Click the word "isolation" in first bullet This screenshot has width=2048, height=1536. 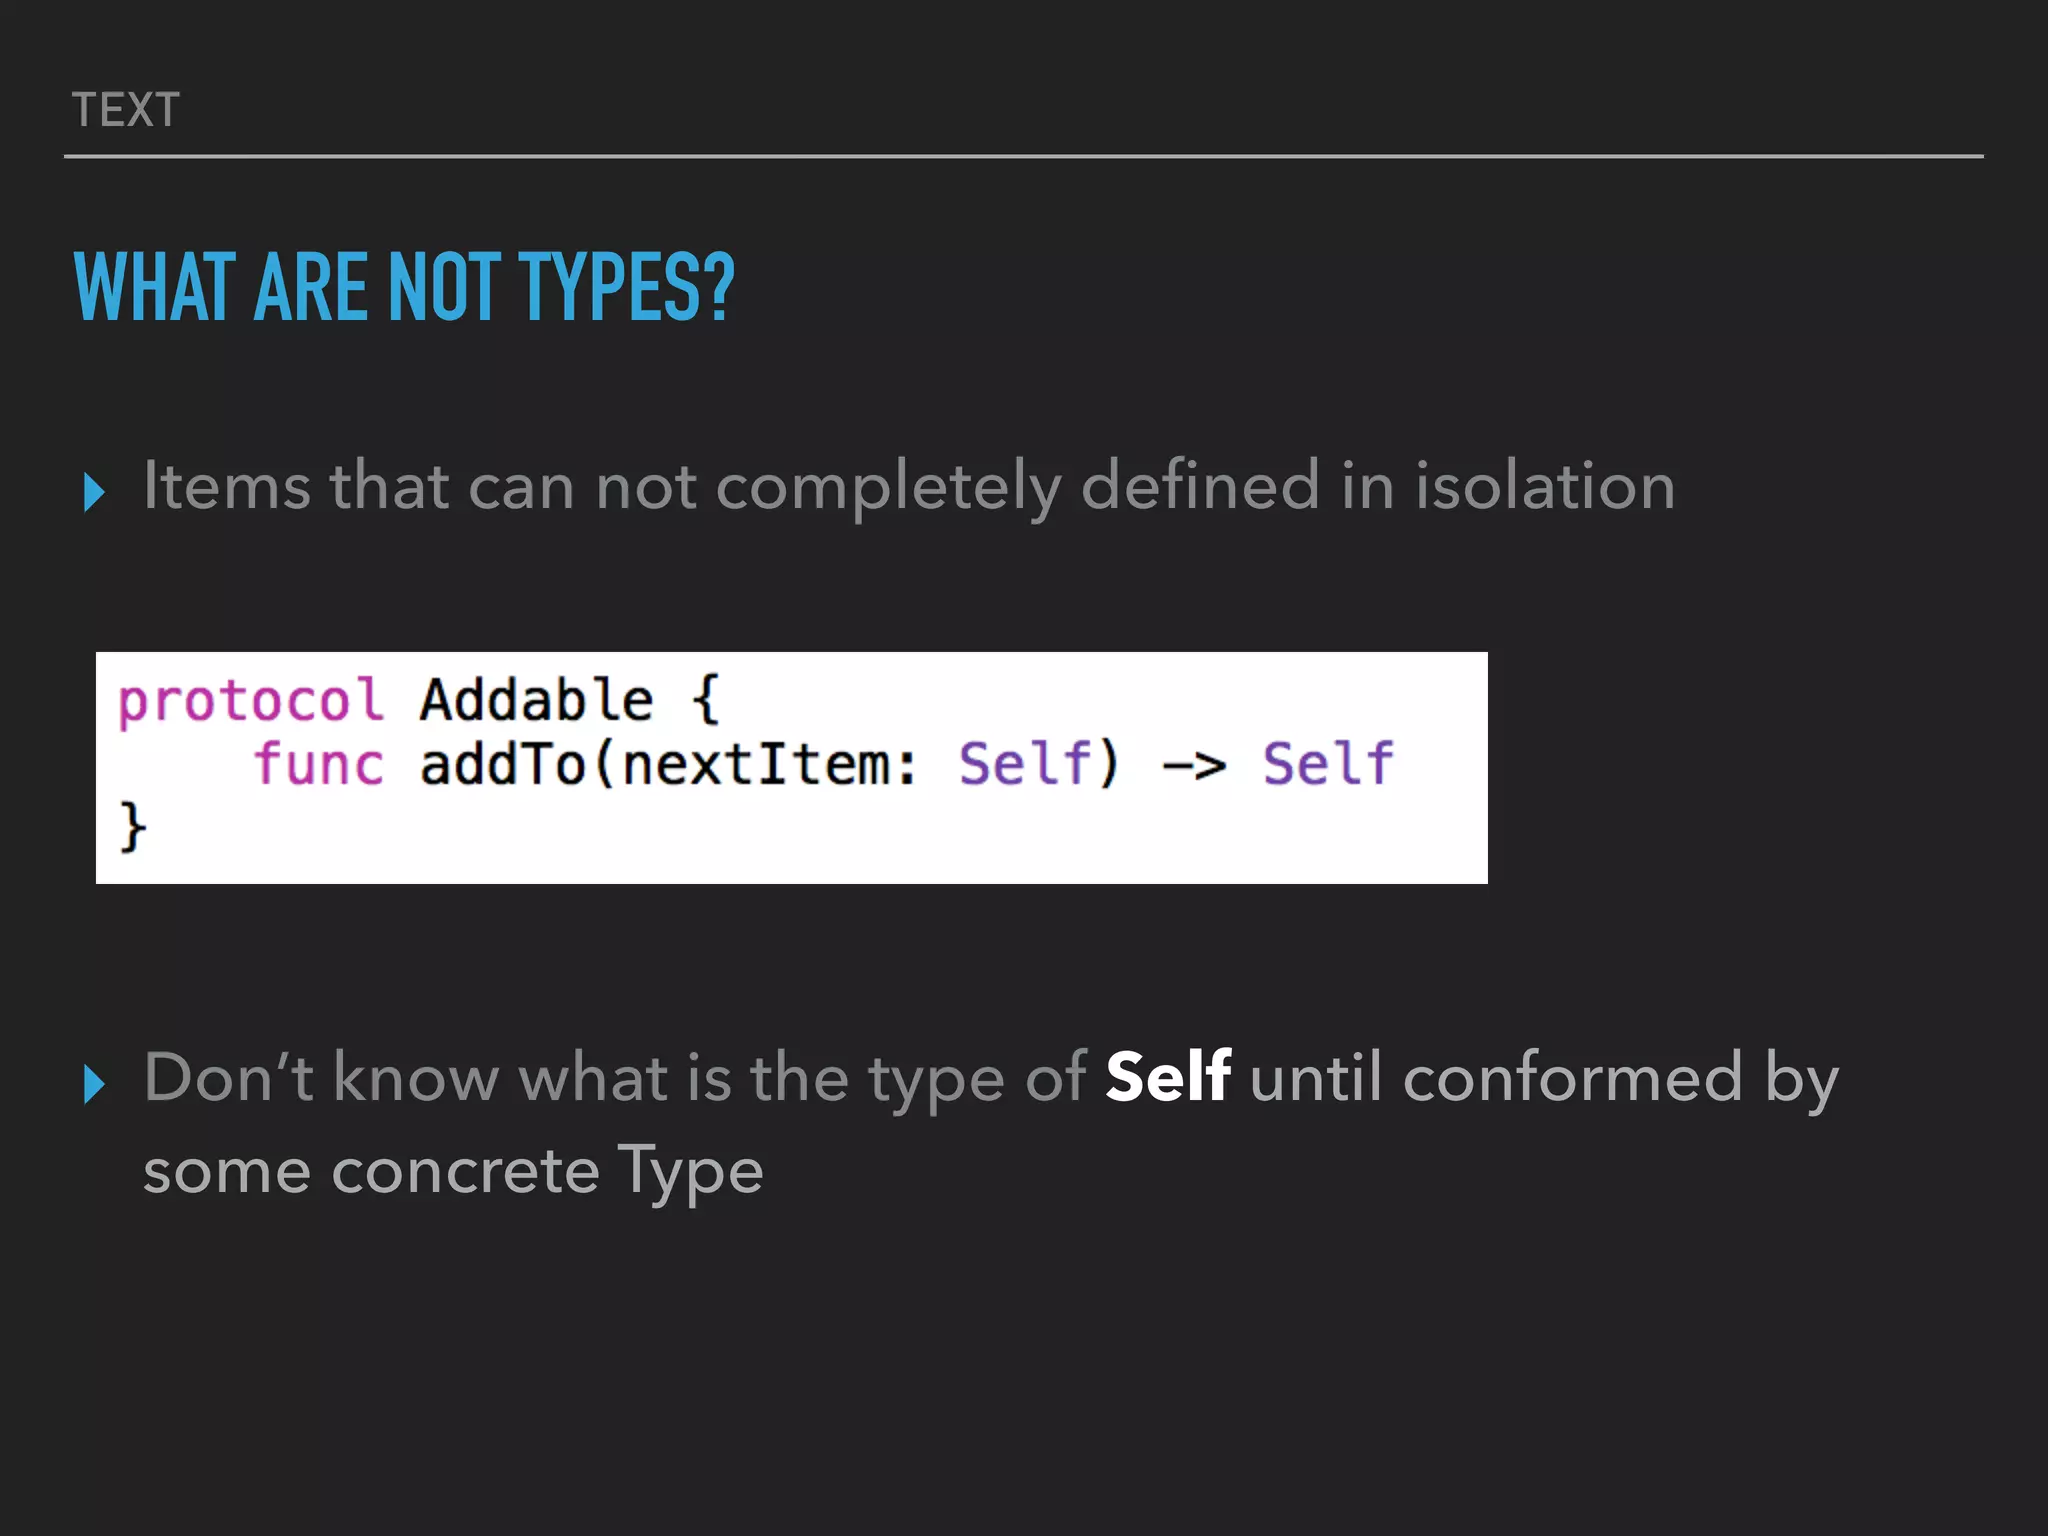tap(1544, 487)
